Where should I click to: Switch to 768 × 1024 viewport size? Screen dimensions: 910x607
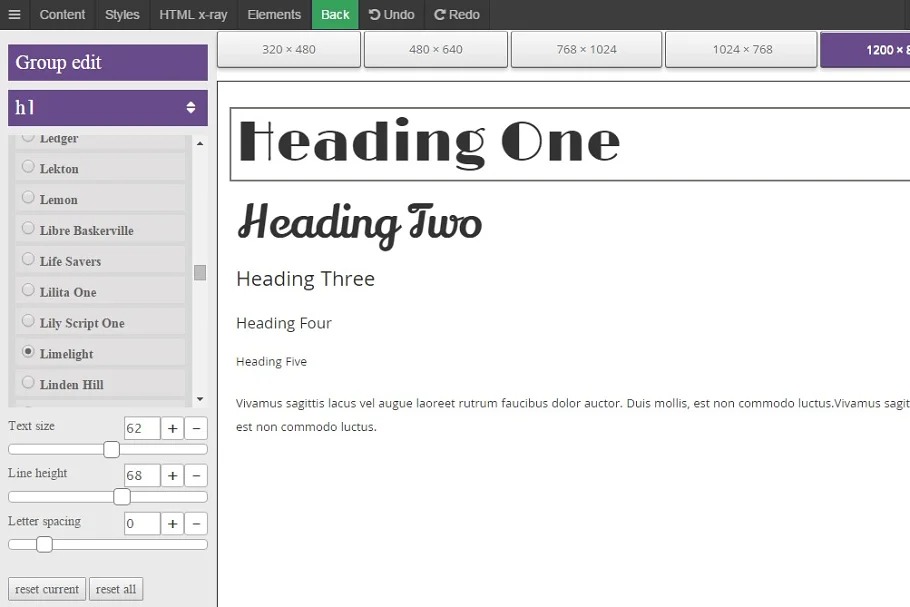click(586, 49)
